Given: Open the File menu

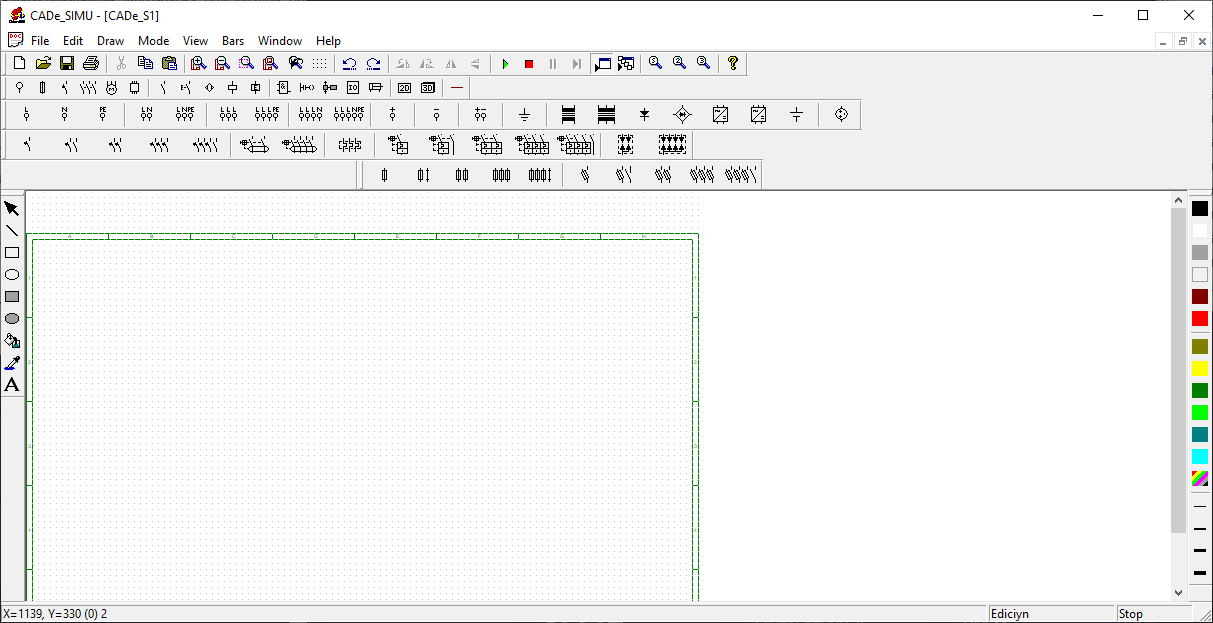Looking at the screenshot, I should 40,41.
